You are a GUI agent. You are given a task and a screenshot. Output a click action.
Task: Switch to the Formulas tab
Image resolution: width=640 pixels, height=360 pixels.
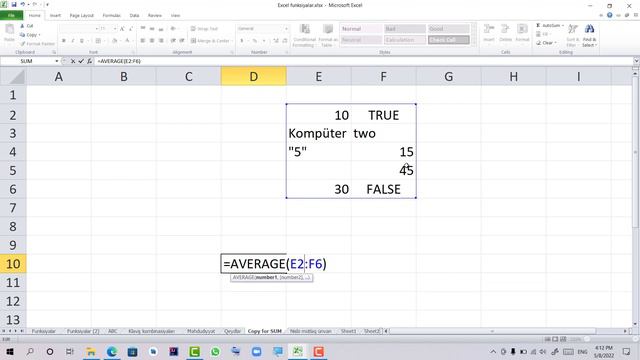click(111, 16)
